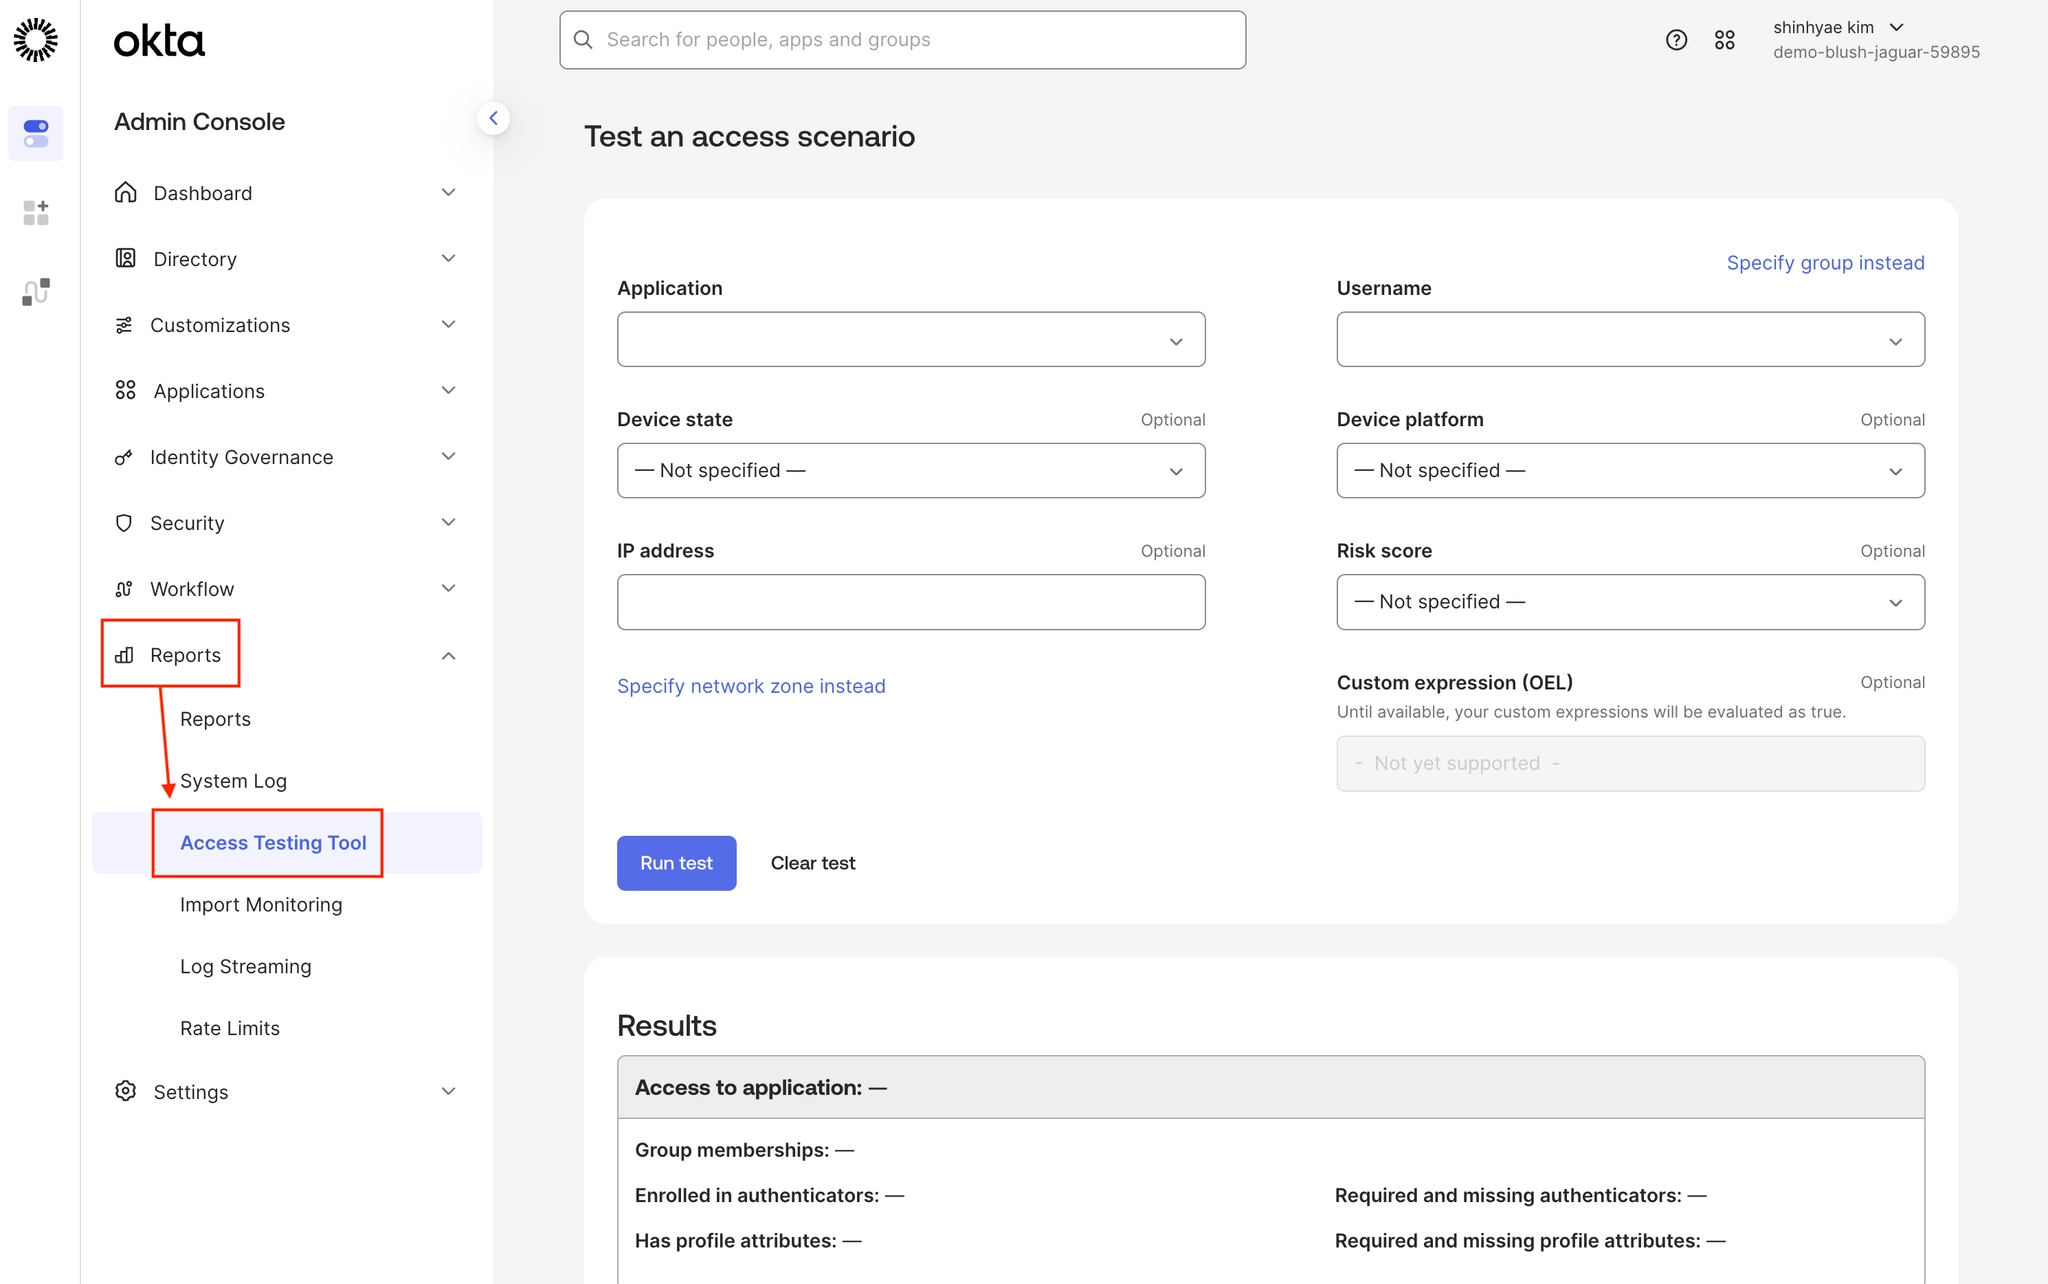Click the Security shield icon
The image size is (2048, 1284).
pos(124,523)
